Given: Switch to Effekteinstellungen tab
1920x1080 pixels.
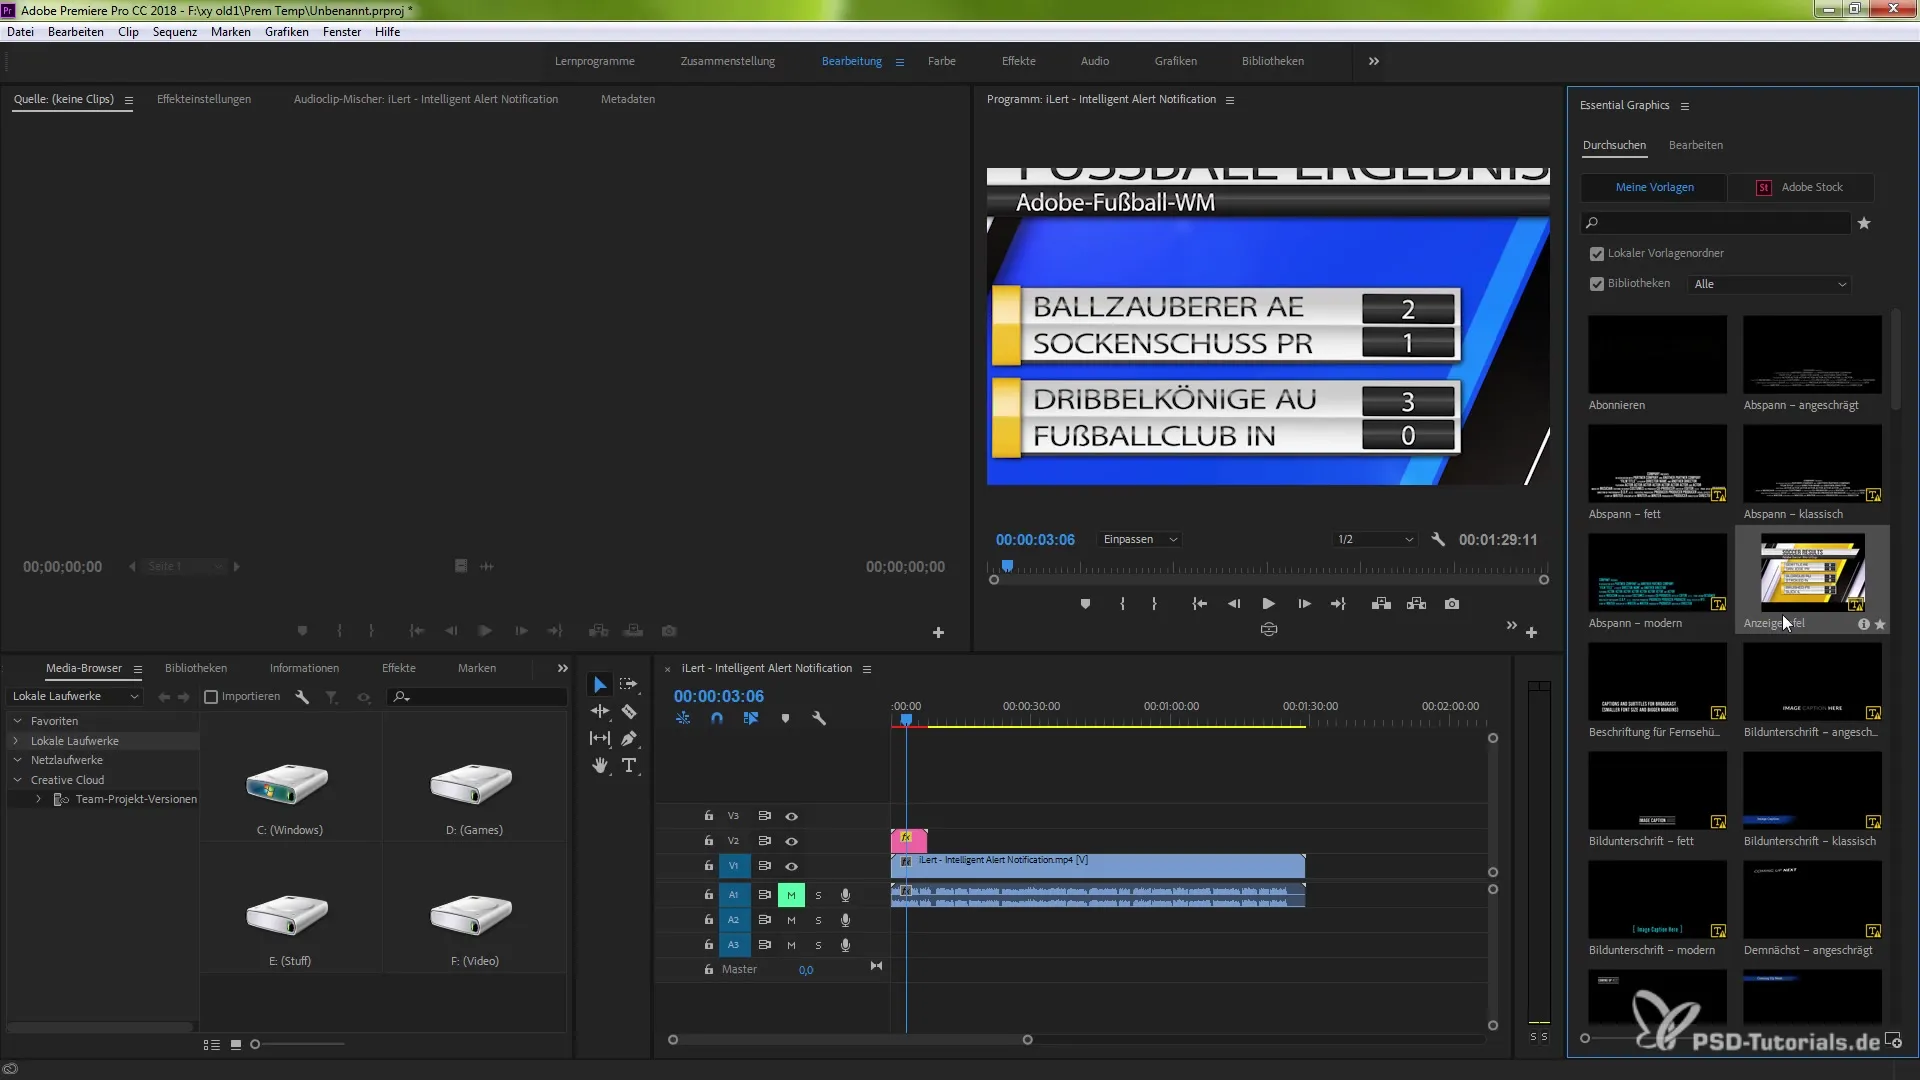Looking at the screenshot, I should click(x=204, y=99).
